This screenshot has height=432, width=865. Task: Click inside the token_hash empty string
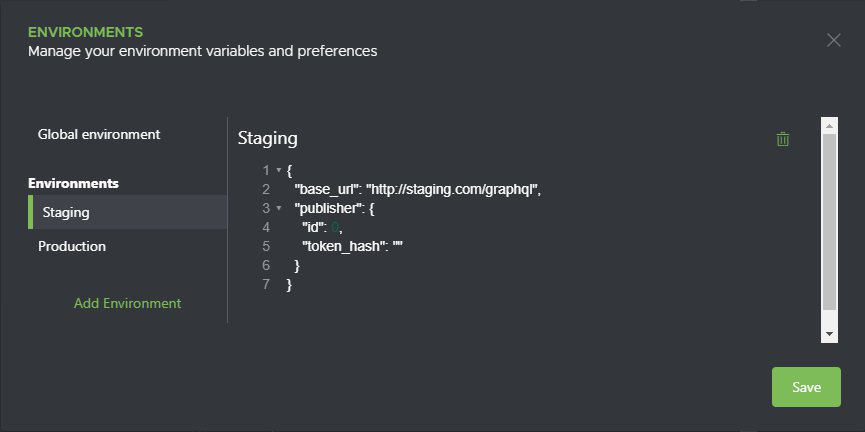tap(398, 246)
